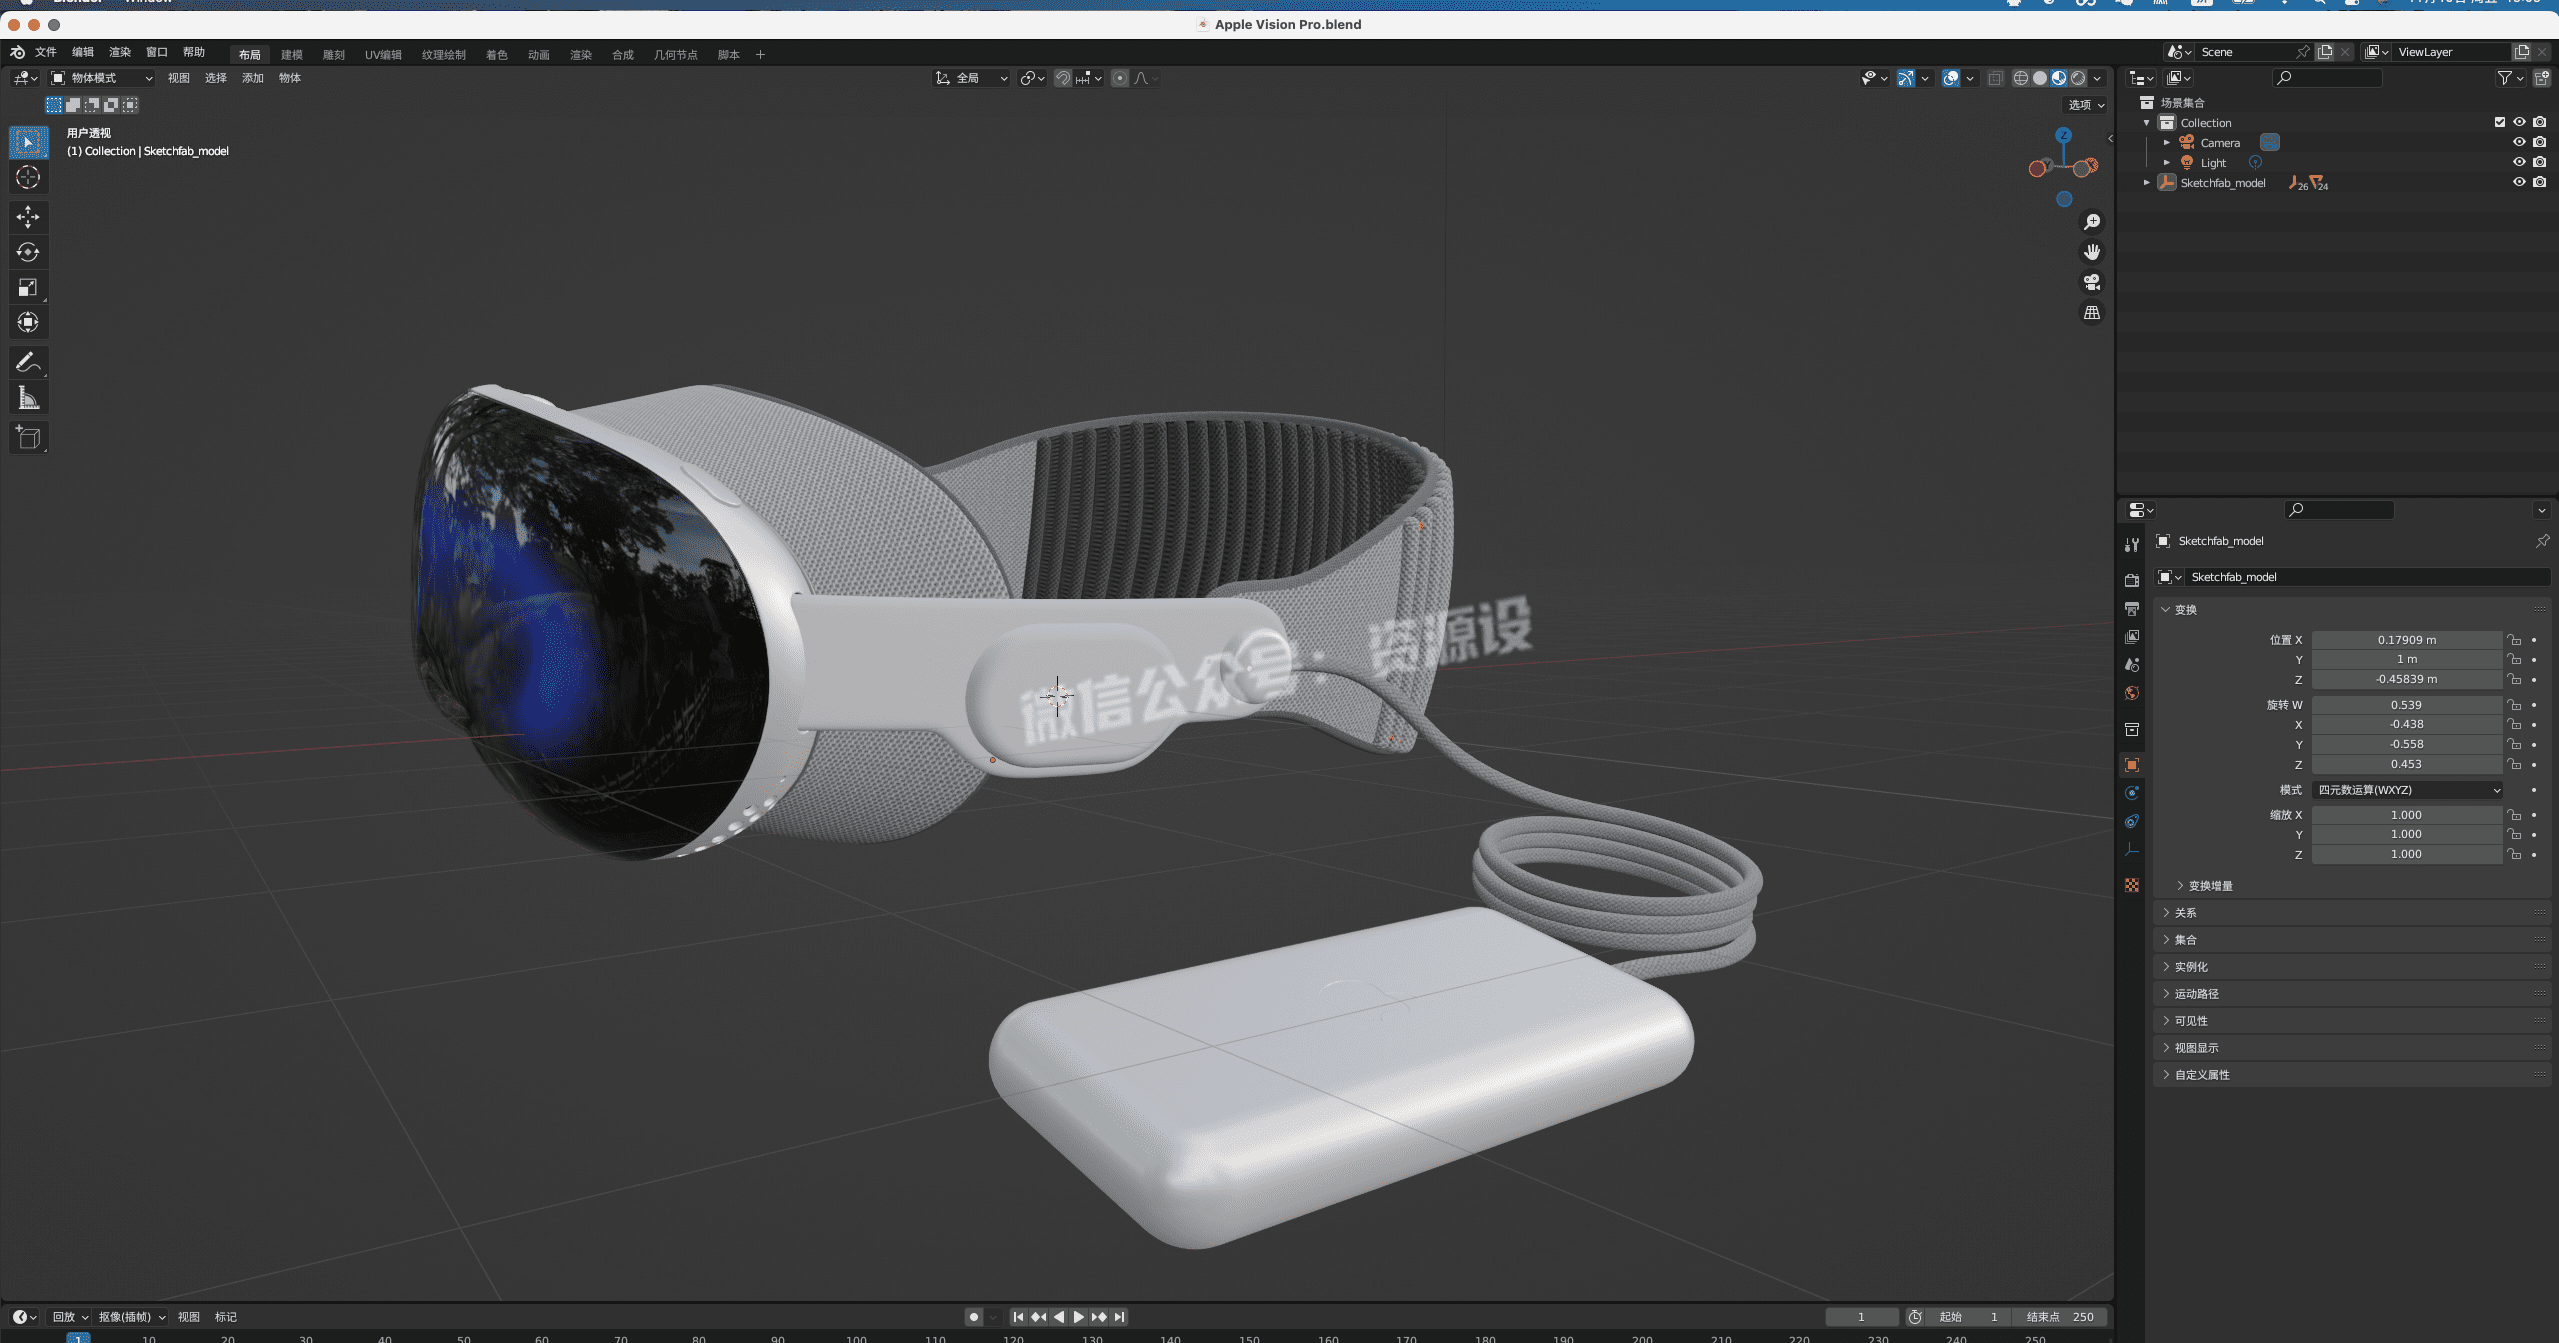Switch to the 建模 workspace tab
This screenshot has height=1343, width=2559.
(292, 55)
